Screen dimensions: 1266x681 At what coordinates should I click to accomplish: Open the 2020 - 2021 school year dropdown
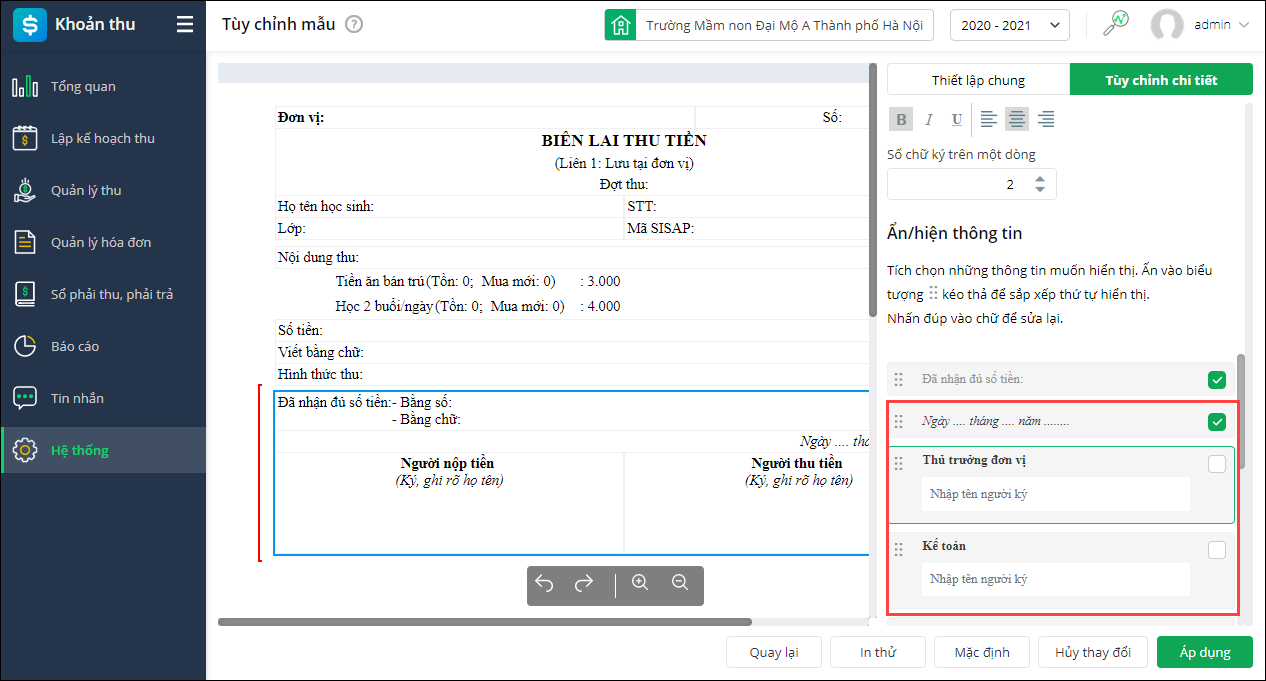coord(1009,25)
